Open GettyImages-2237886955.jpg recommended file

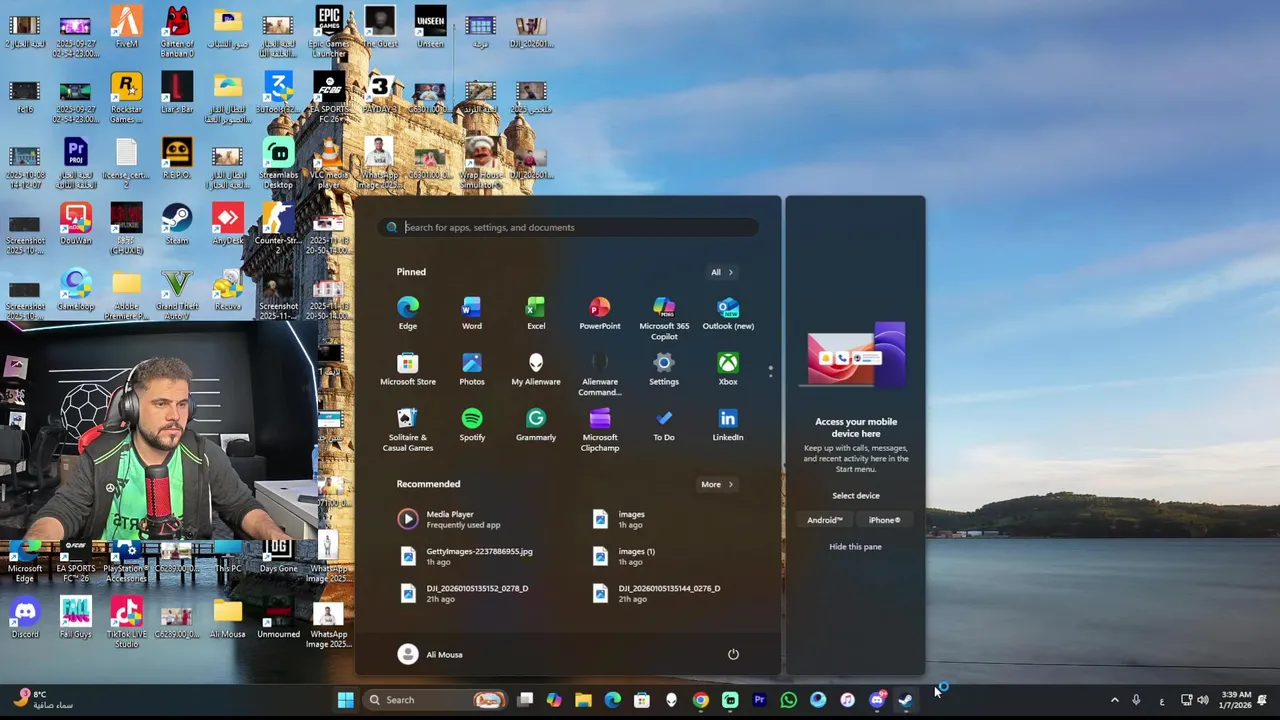click(482, 556)
